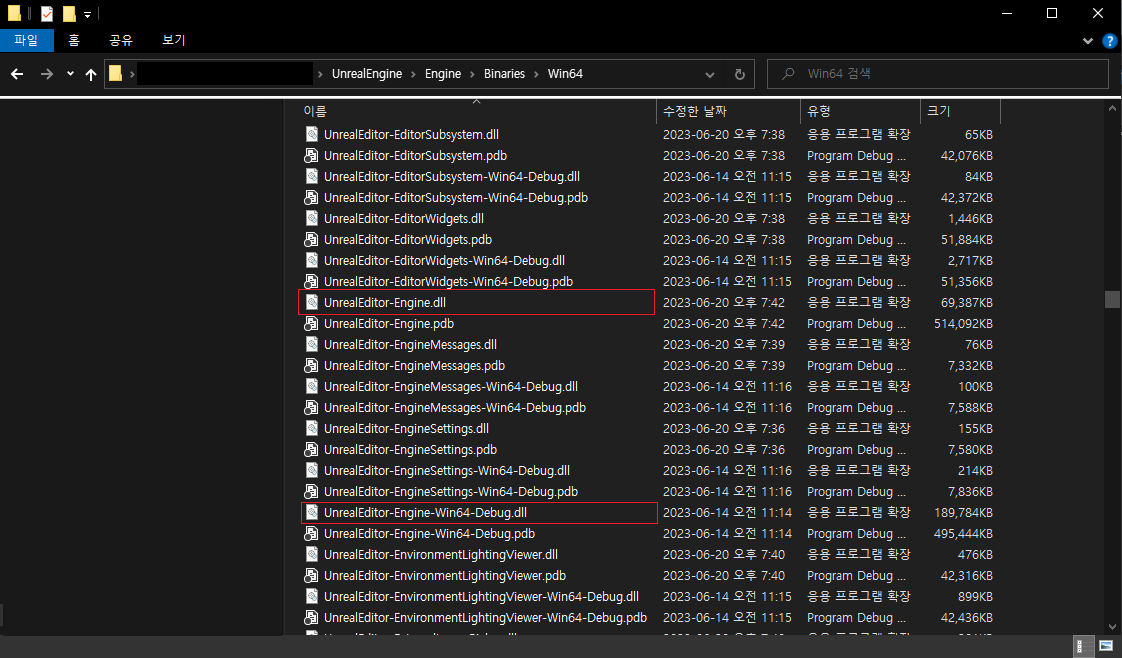The height and width of the screenshot is (658, 1122).
Task: Click new folder quick access icon
Action: 69,14
